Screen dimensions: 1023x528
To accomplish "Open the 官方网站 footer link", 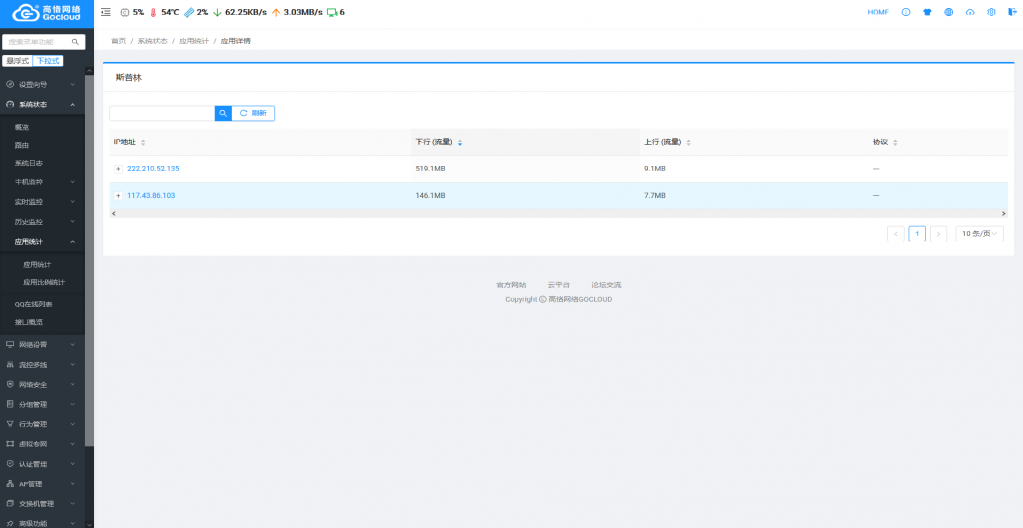I will point(511,285).
